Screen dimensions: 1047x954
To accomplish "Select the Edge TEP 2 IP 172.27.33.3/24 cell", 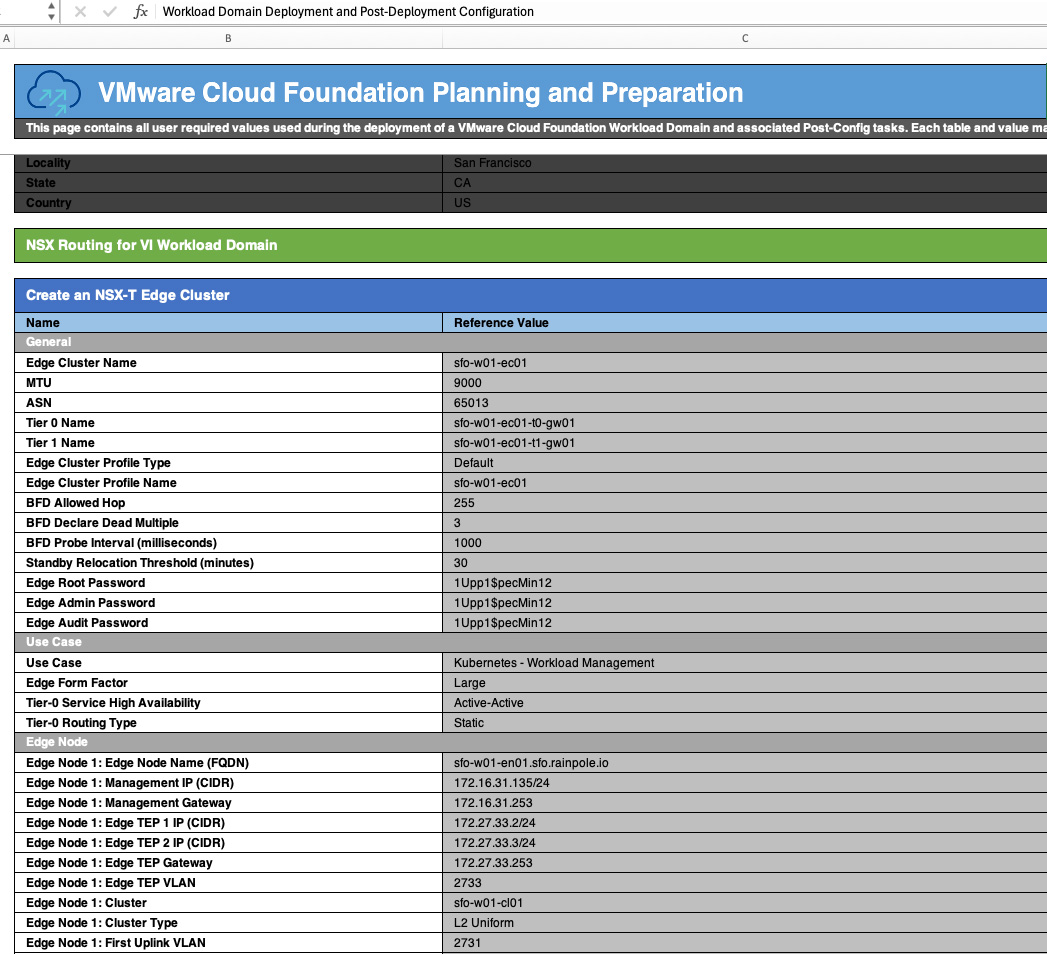I will pos(745,843).
